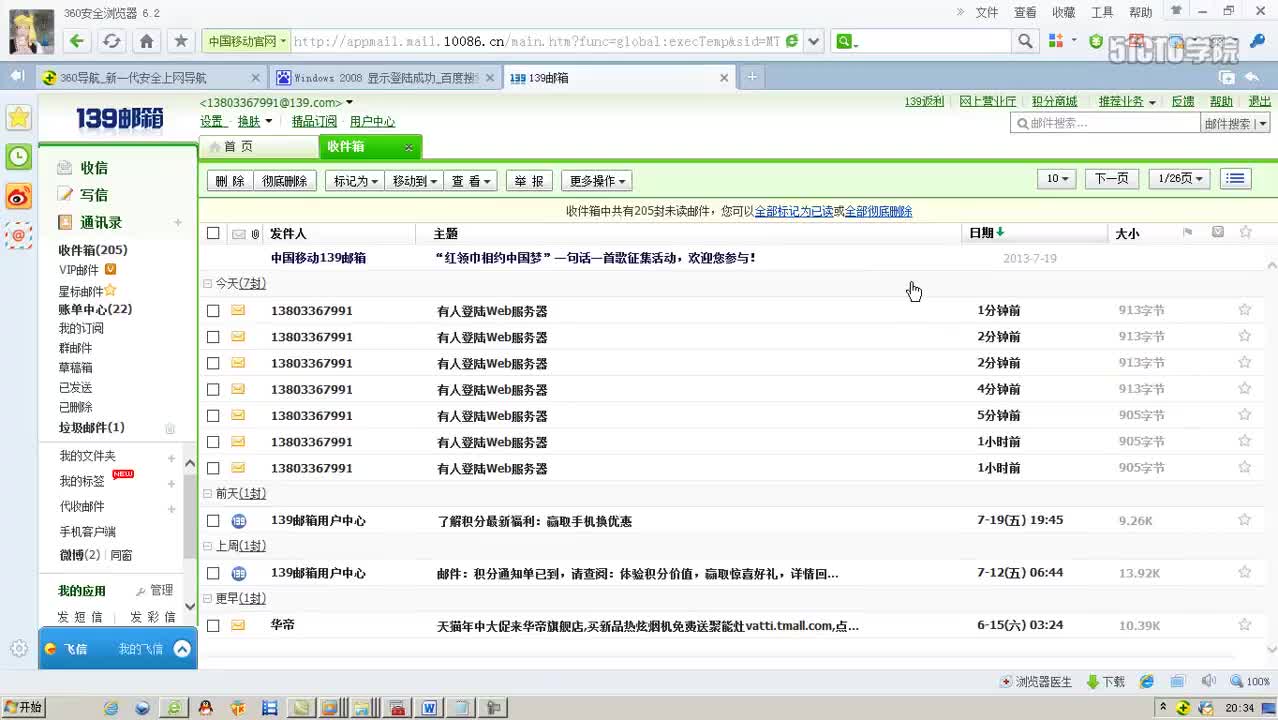
Task: Click the address bar search magnifier
Action: point(1025,41)
